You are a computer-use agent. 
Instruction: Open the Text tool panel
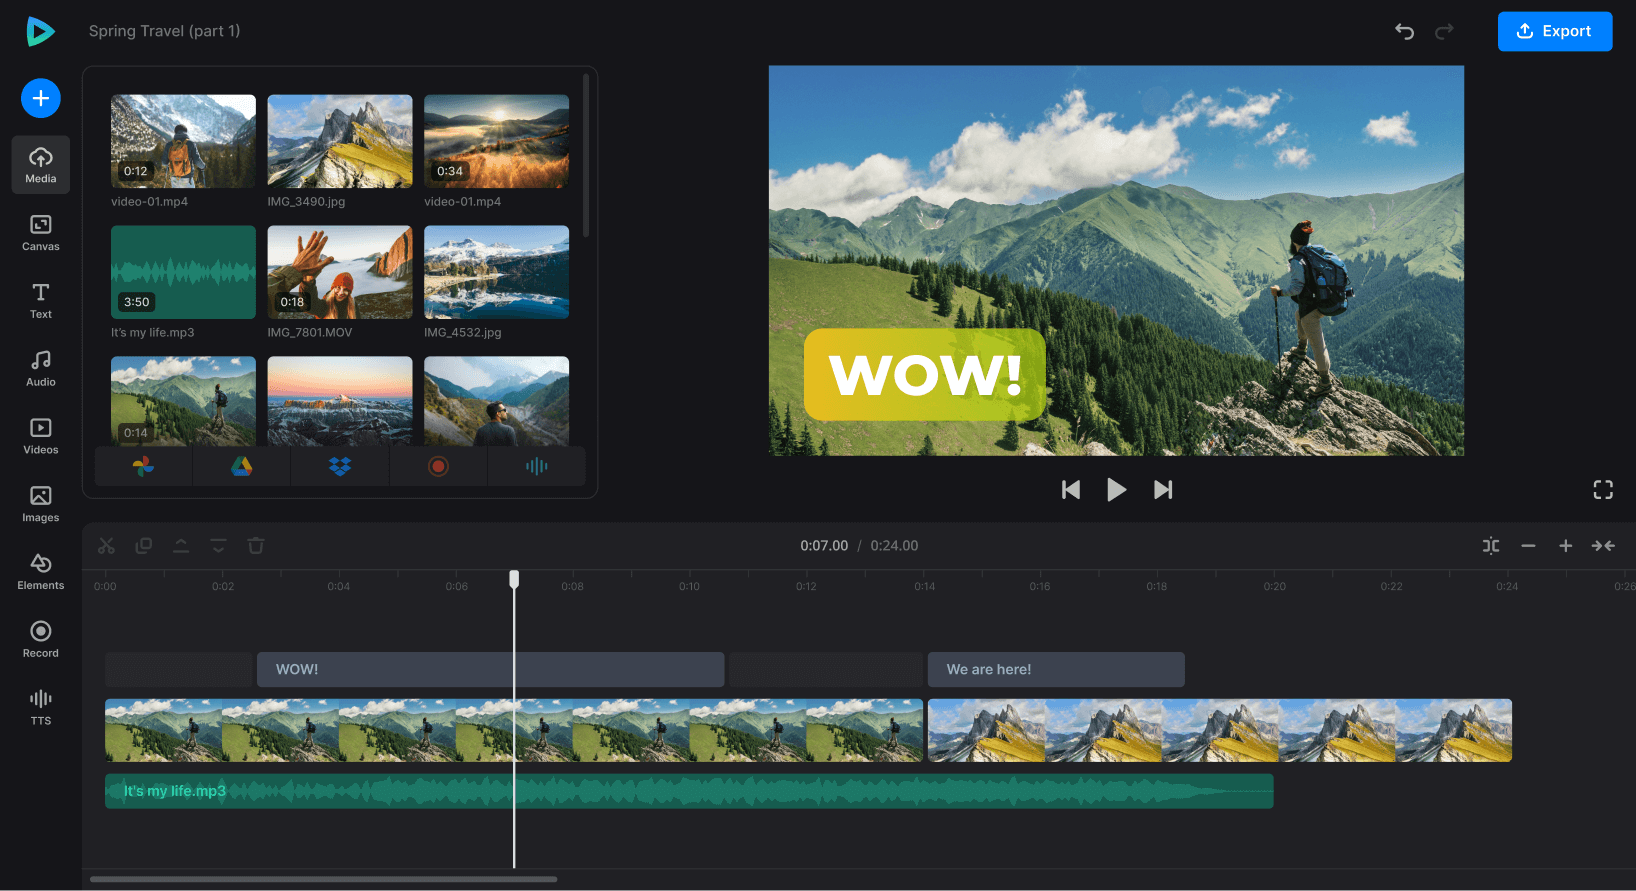[x=41, y=300]
